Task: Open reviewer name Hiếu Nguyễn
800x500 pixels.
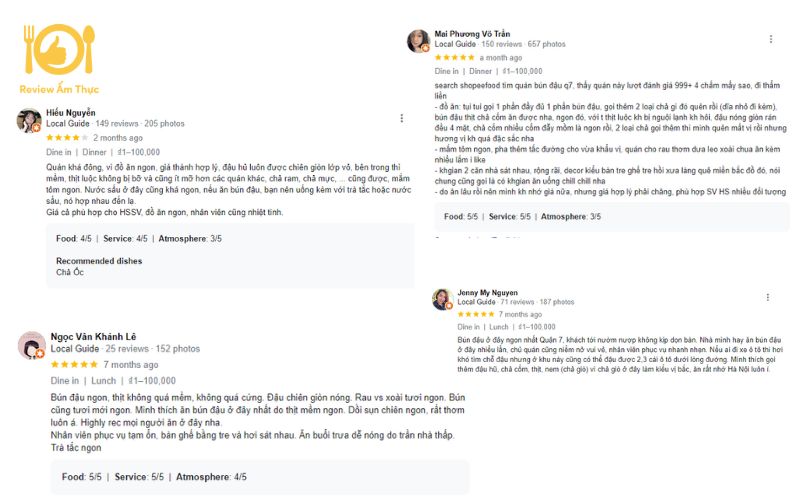Action: point(71,113)
